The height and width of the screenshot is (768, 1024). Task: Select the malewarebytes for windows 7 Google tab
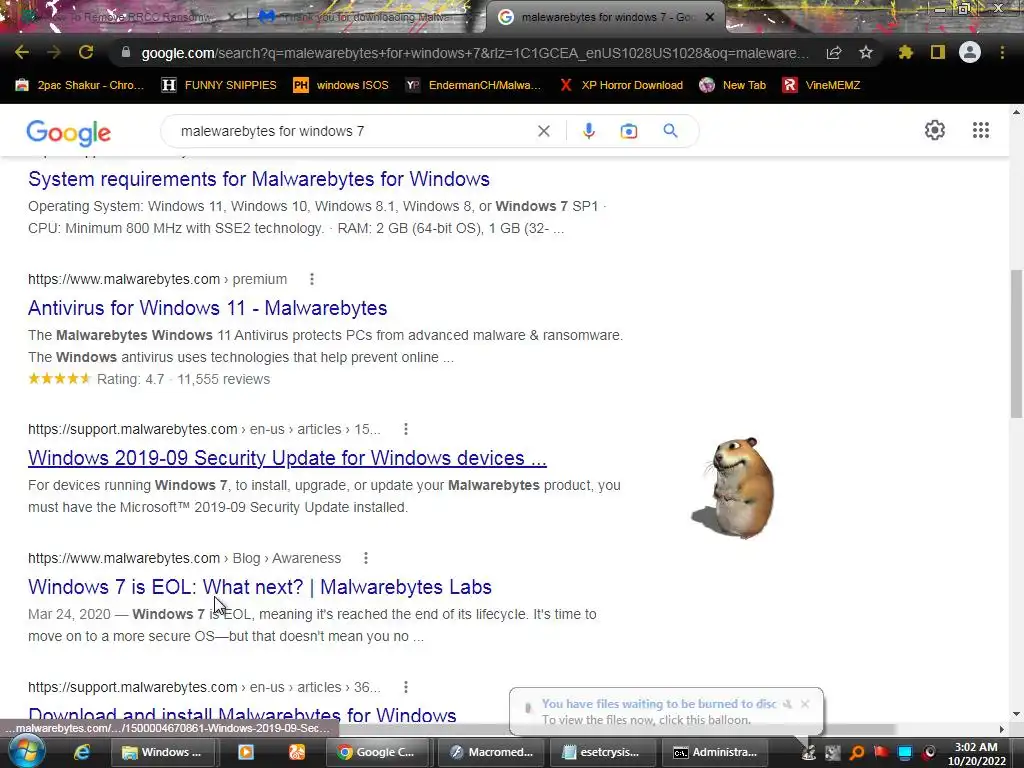601,18
